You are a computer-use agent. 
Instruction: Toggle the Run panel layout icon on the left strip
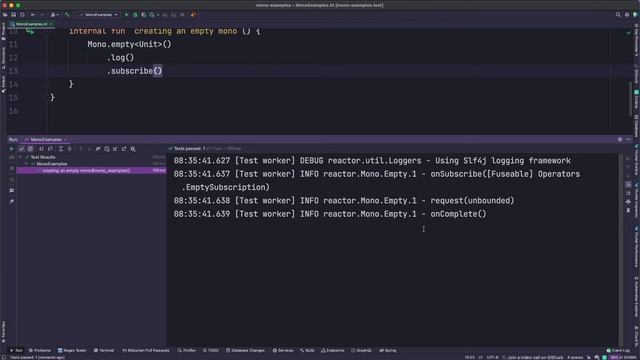click(x=11, y=190)
